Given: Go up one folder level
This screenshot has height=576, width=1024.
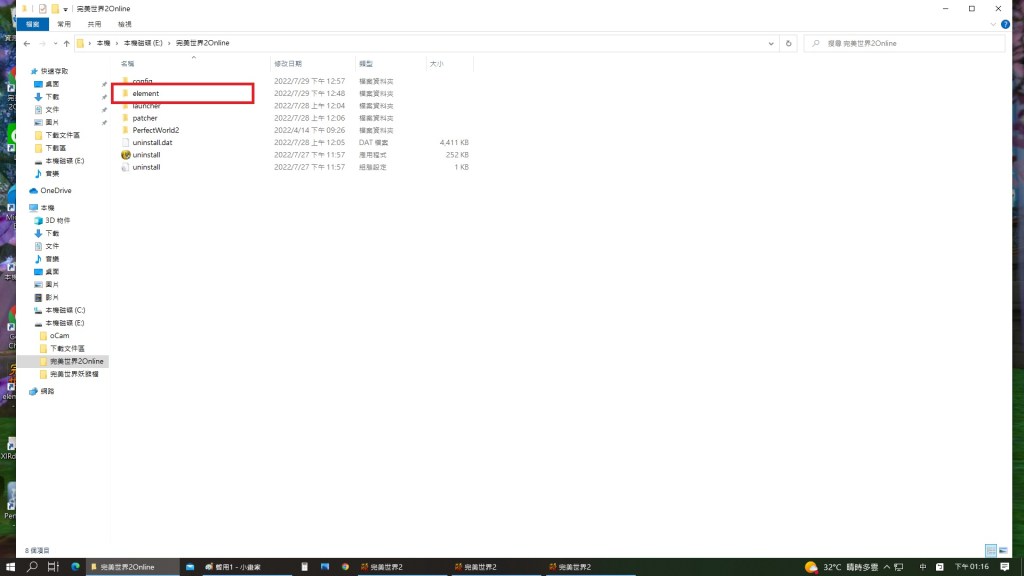Looking at the screenshot, I should pos(66,44).
